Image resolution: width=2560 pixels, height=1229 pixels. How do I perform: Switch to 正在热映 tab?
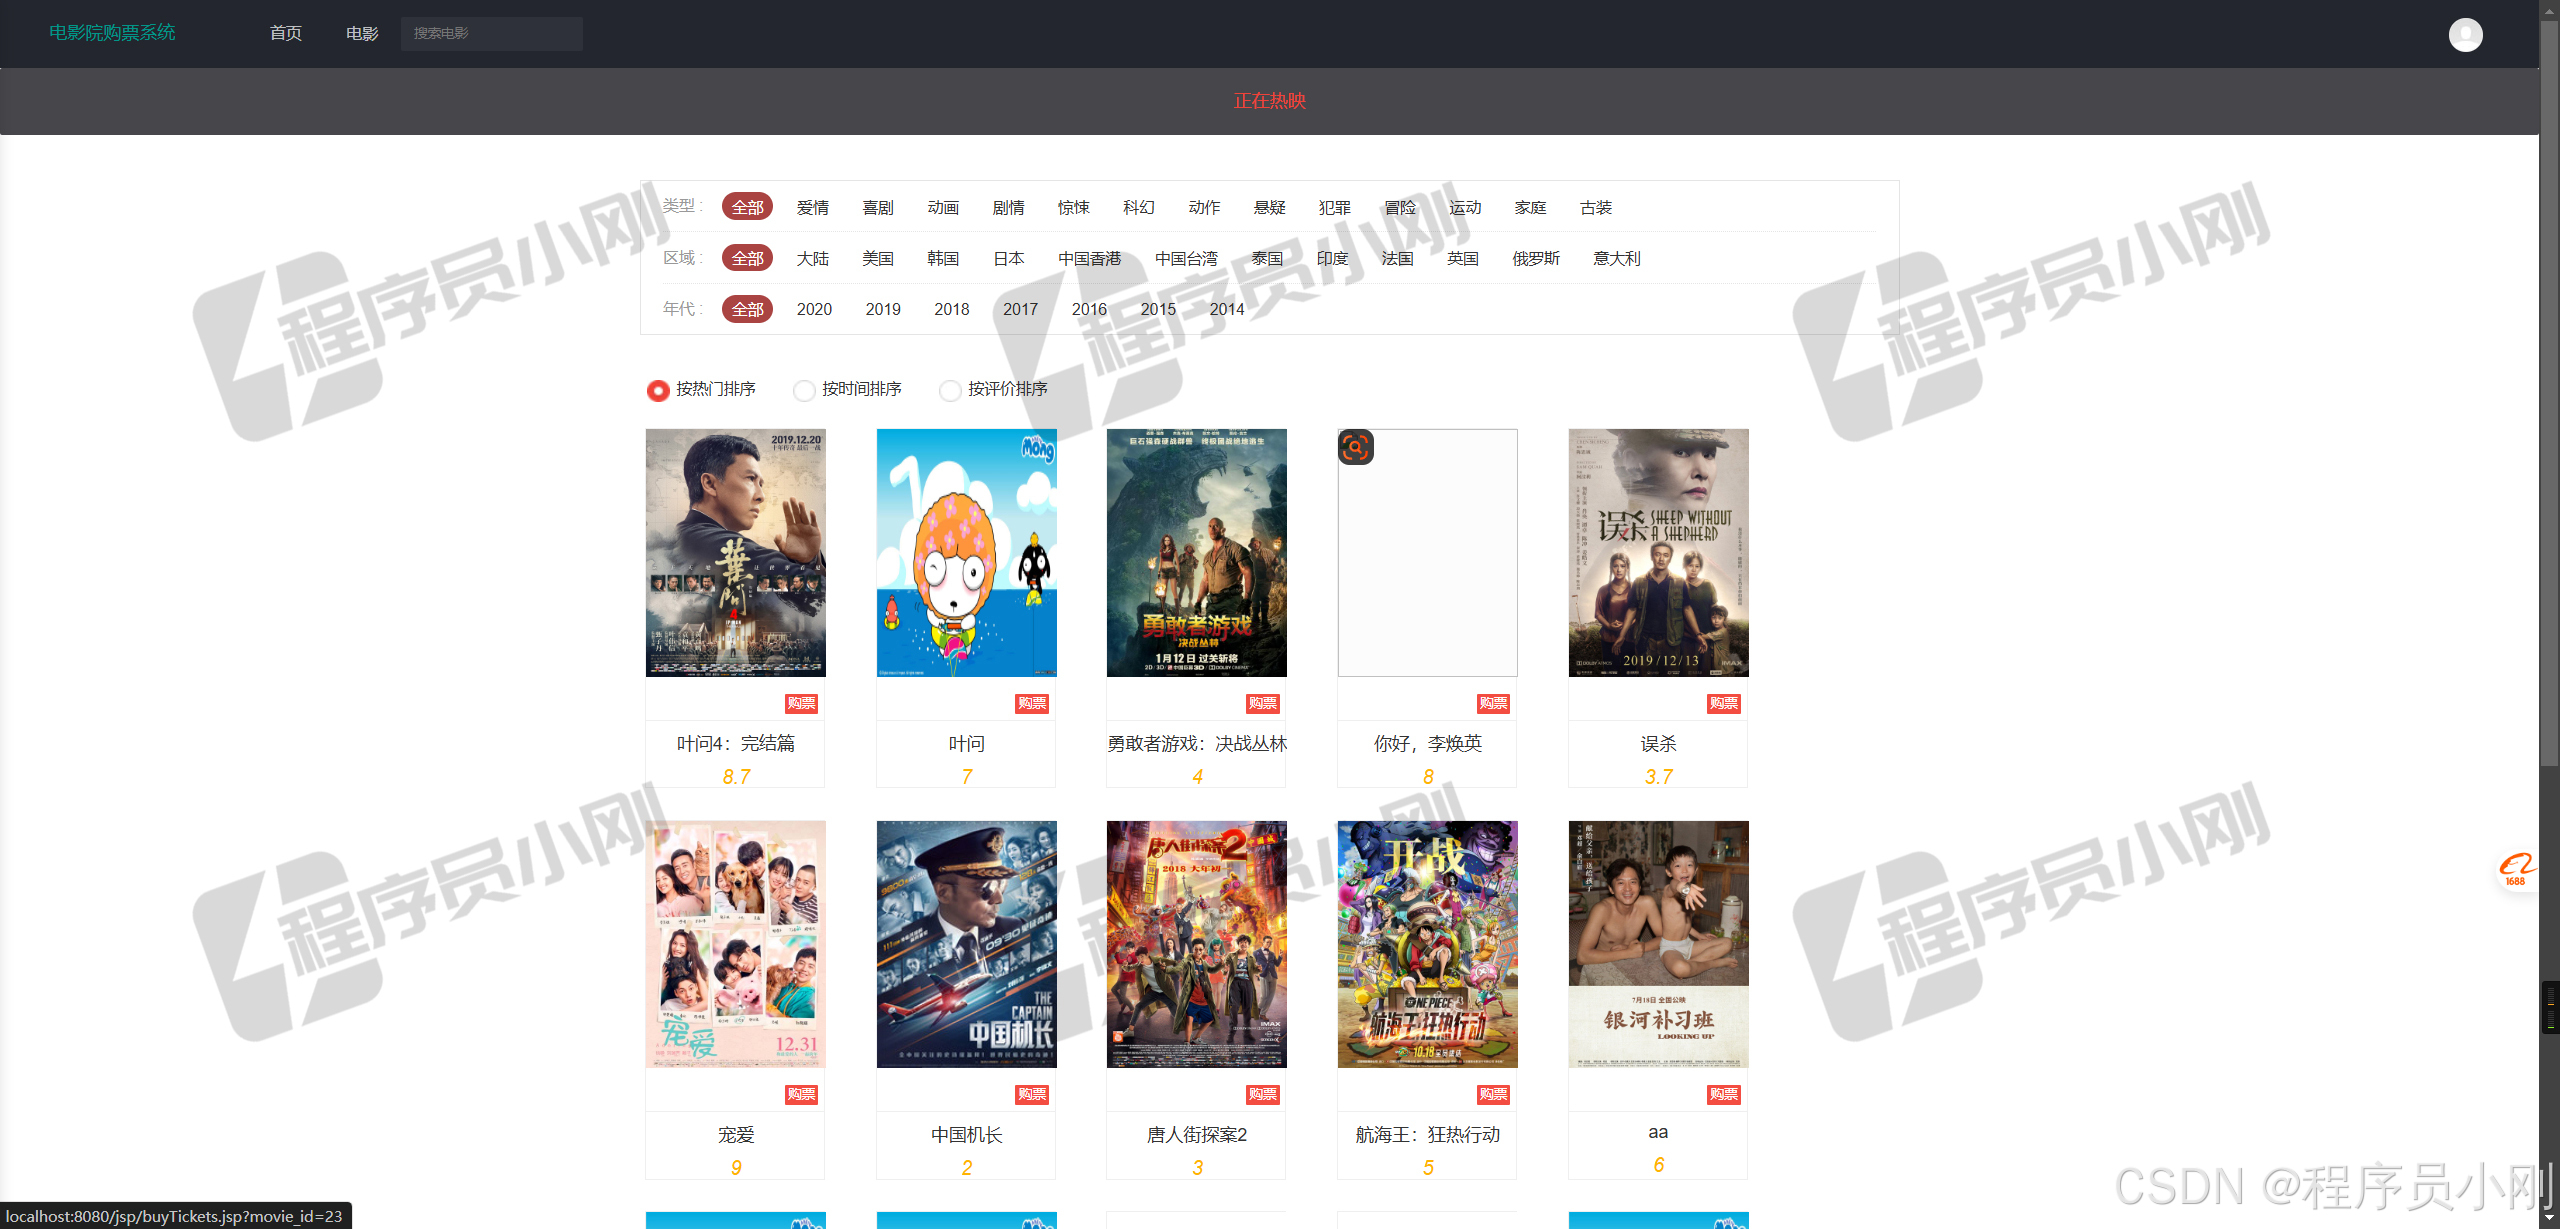tap(1269, 101)
